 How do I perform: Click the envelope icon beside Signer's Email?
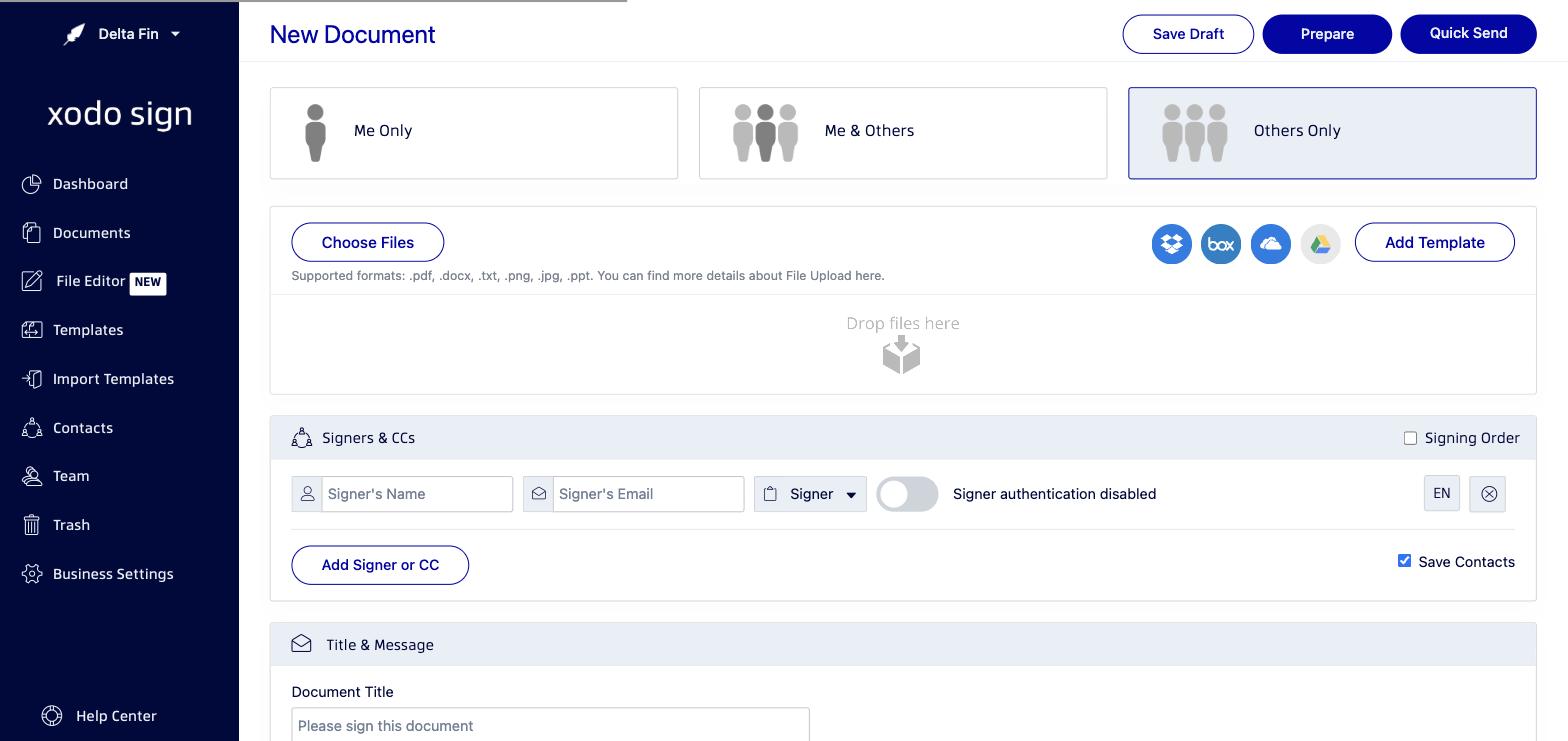(x=538, y=494)
